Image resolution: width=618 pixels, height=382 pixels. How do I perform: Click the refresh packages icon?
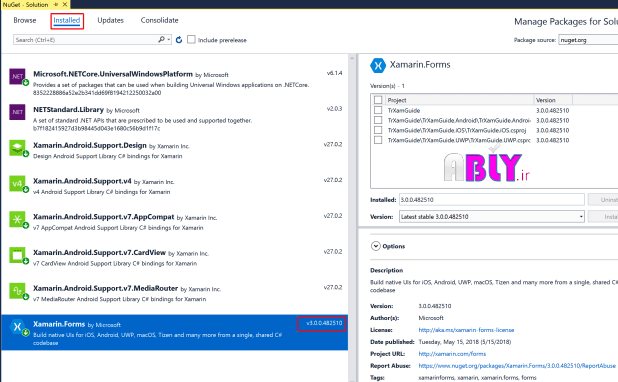179,40
